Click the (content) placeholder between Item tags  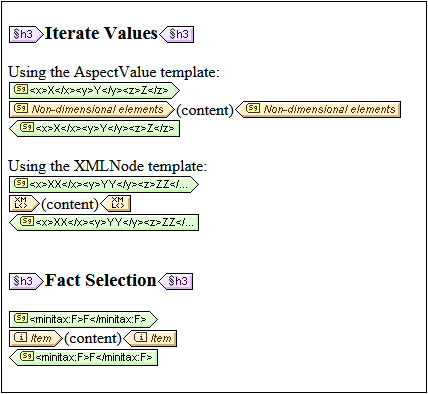tap(93, 339)
